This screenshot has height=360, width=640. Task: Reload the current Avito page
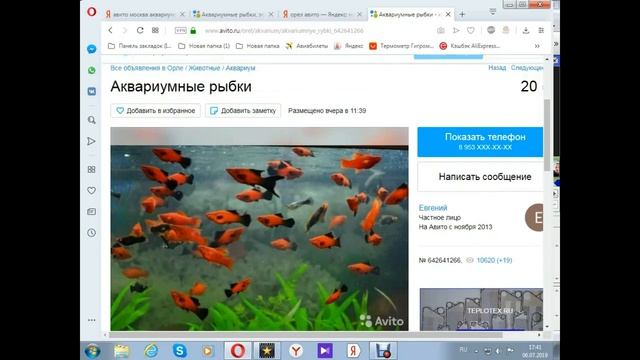point(140,30)
